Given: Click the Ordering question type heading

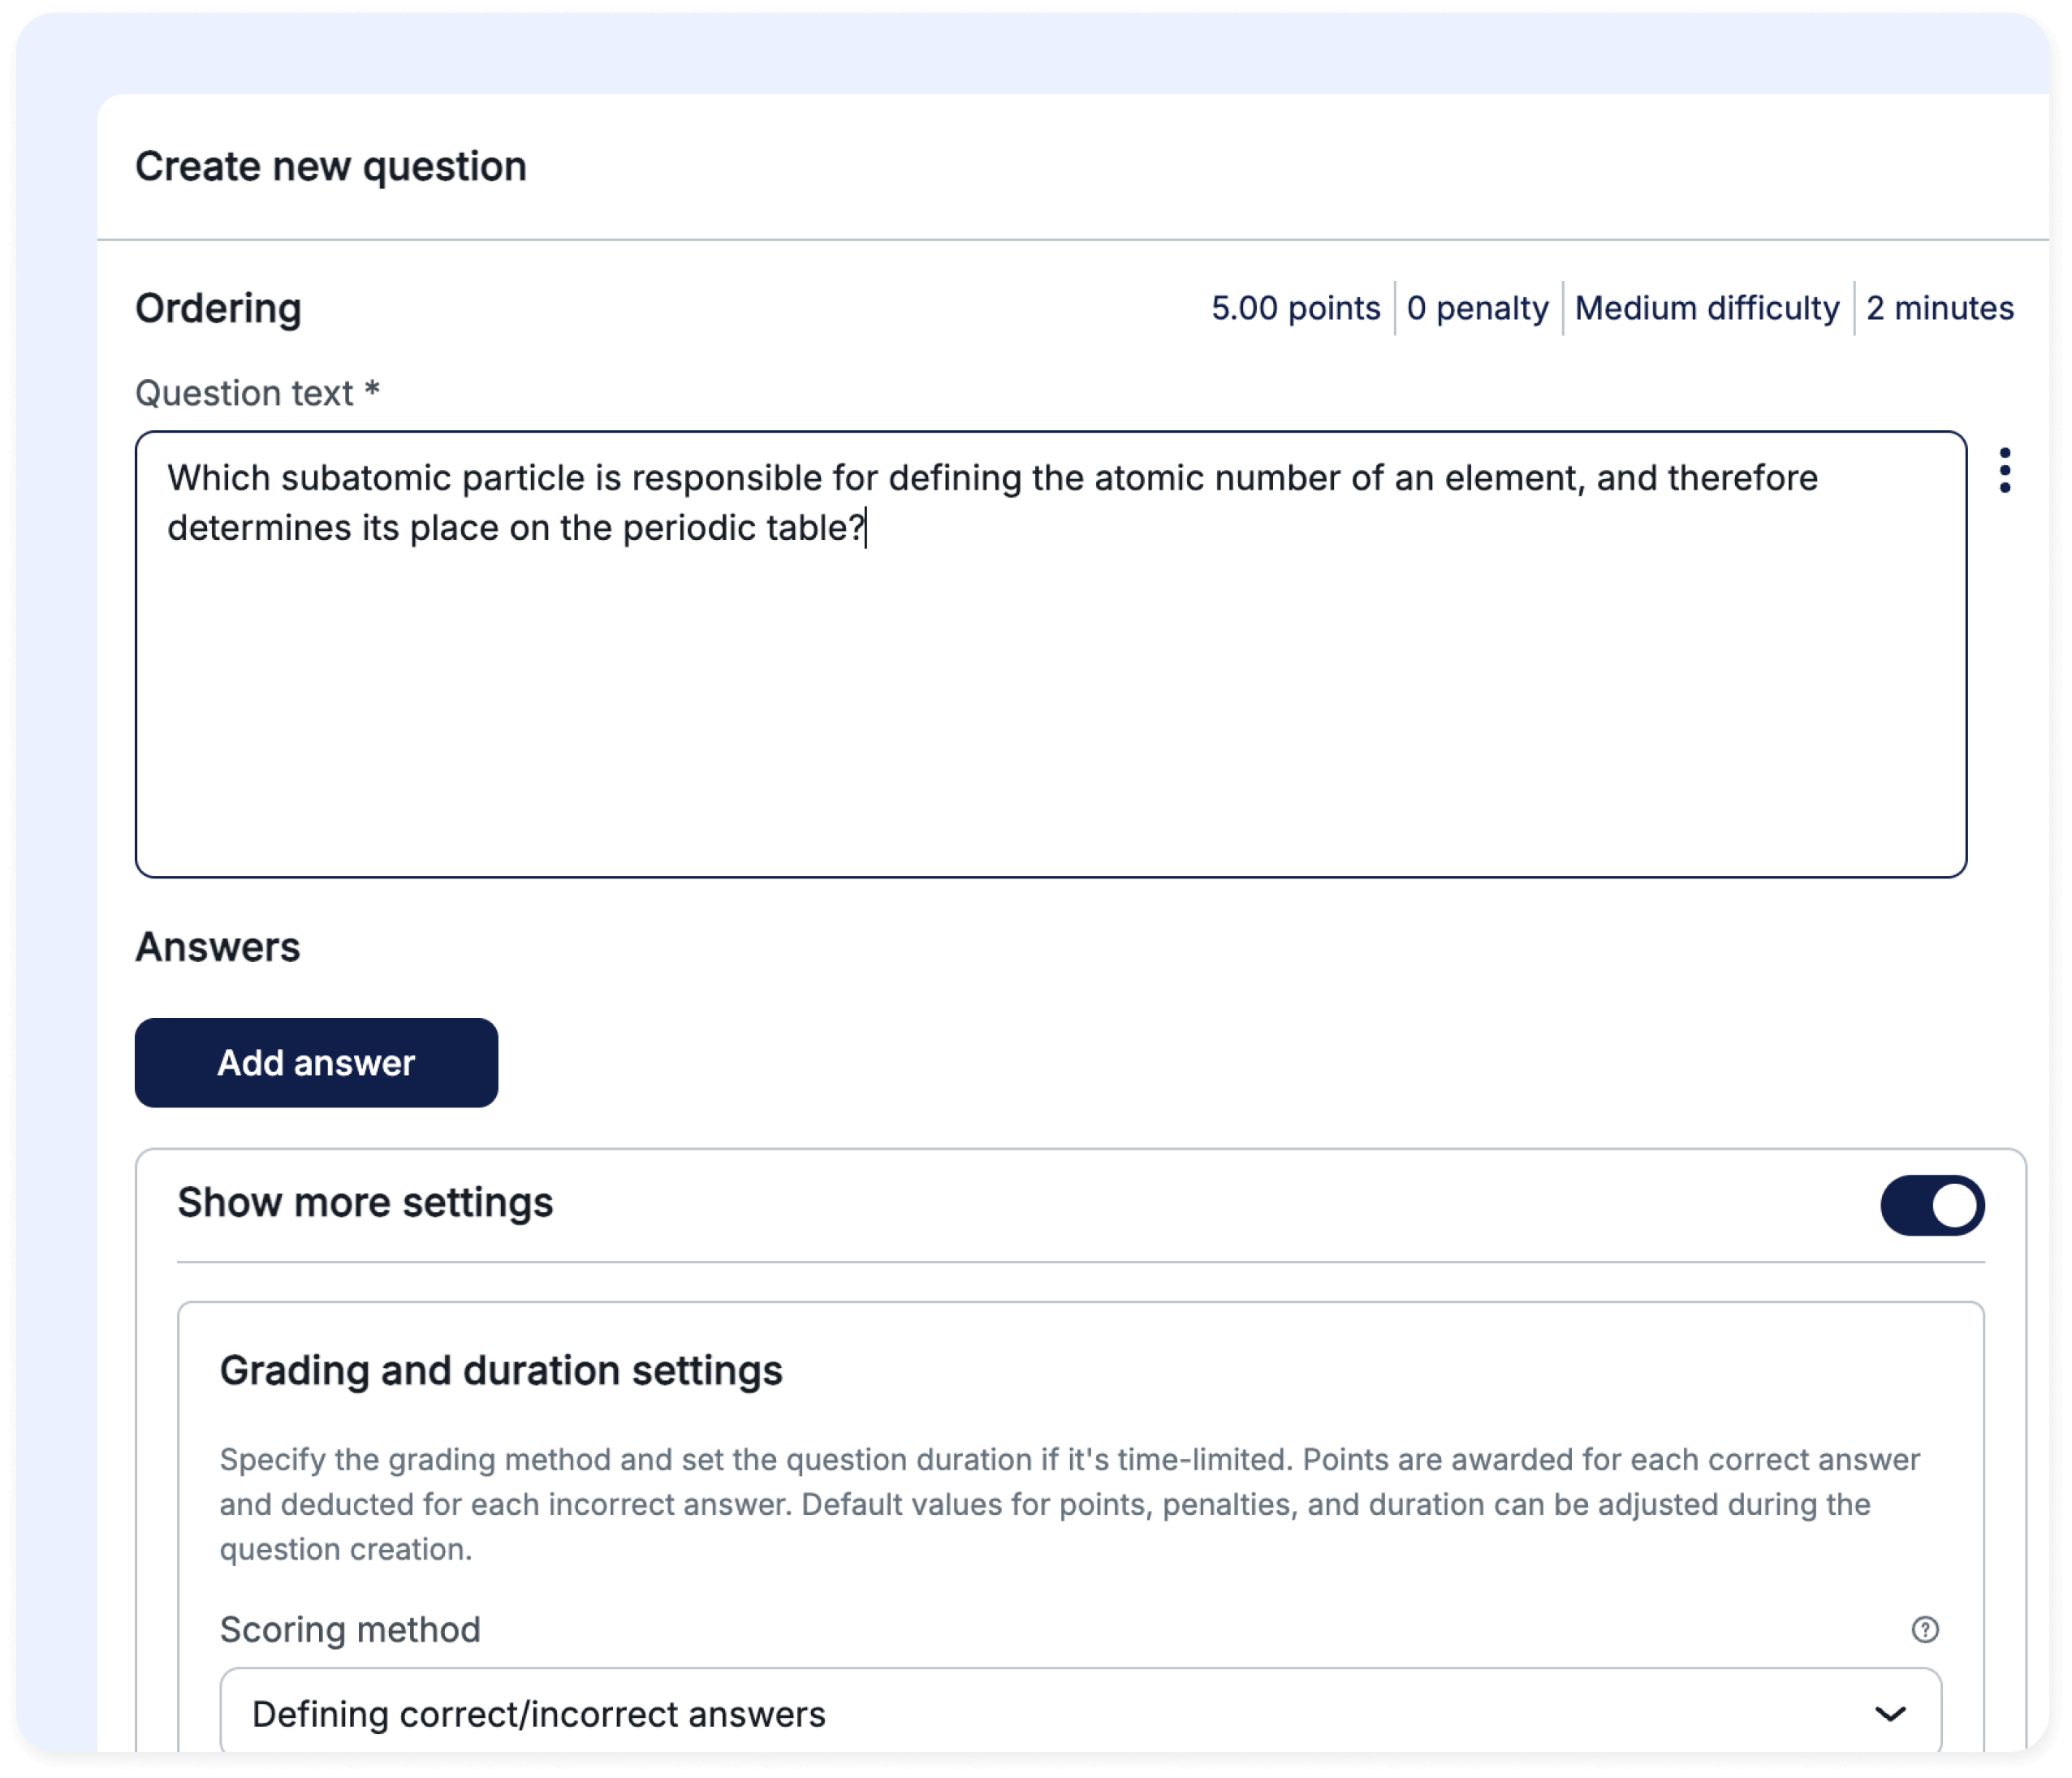Looking at the screenshot, I should pos(218,309).
